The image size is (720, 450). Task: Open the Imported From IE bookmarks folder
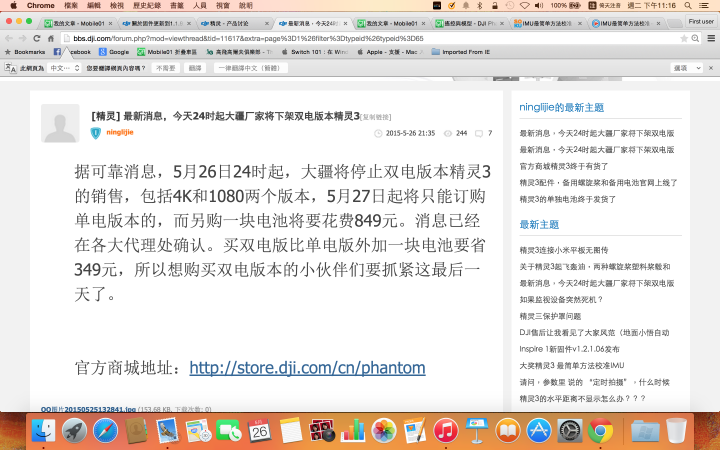(x=461, y=52)
